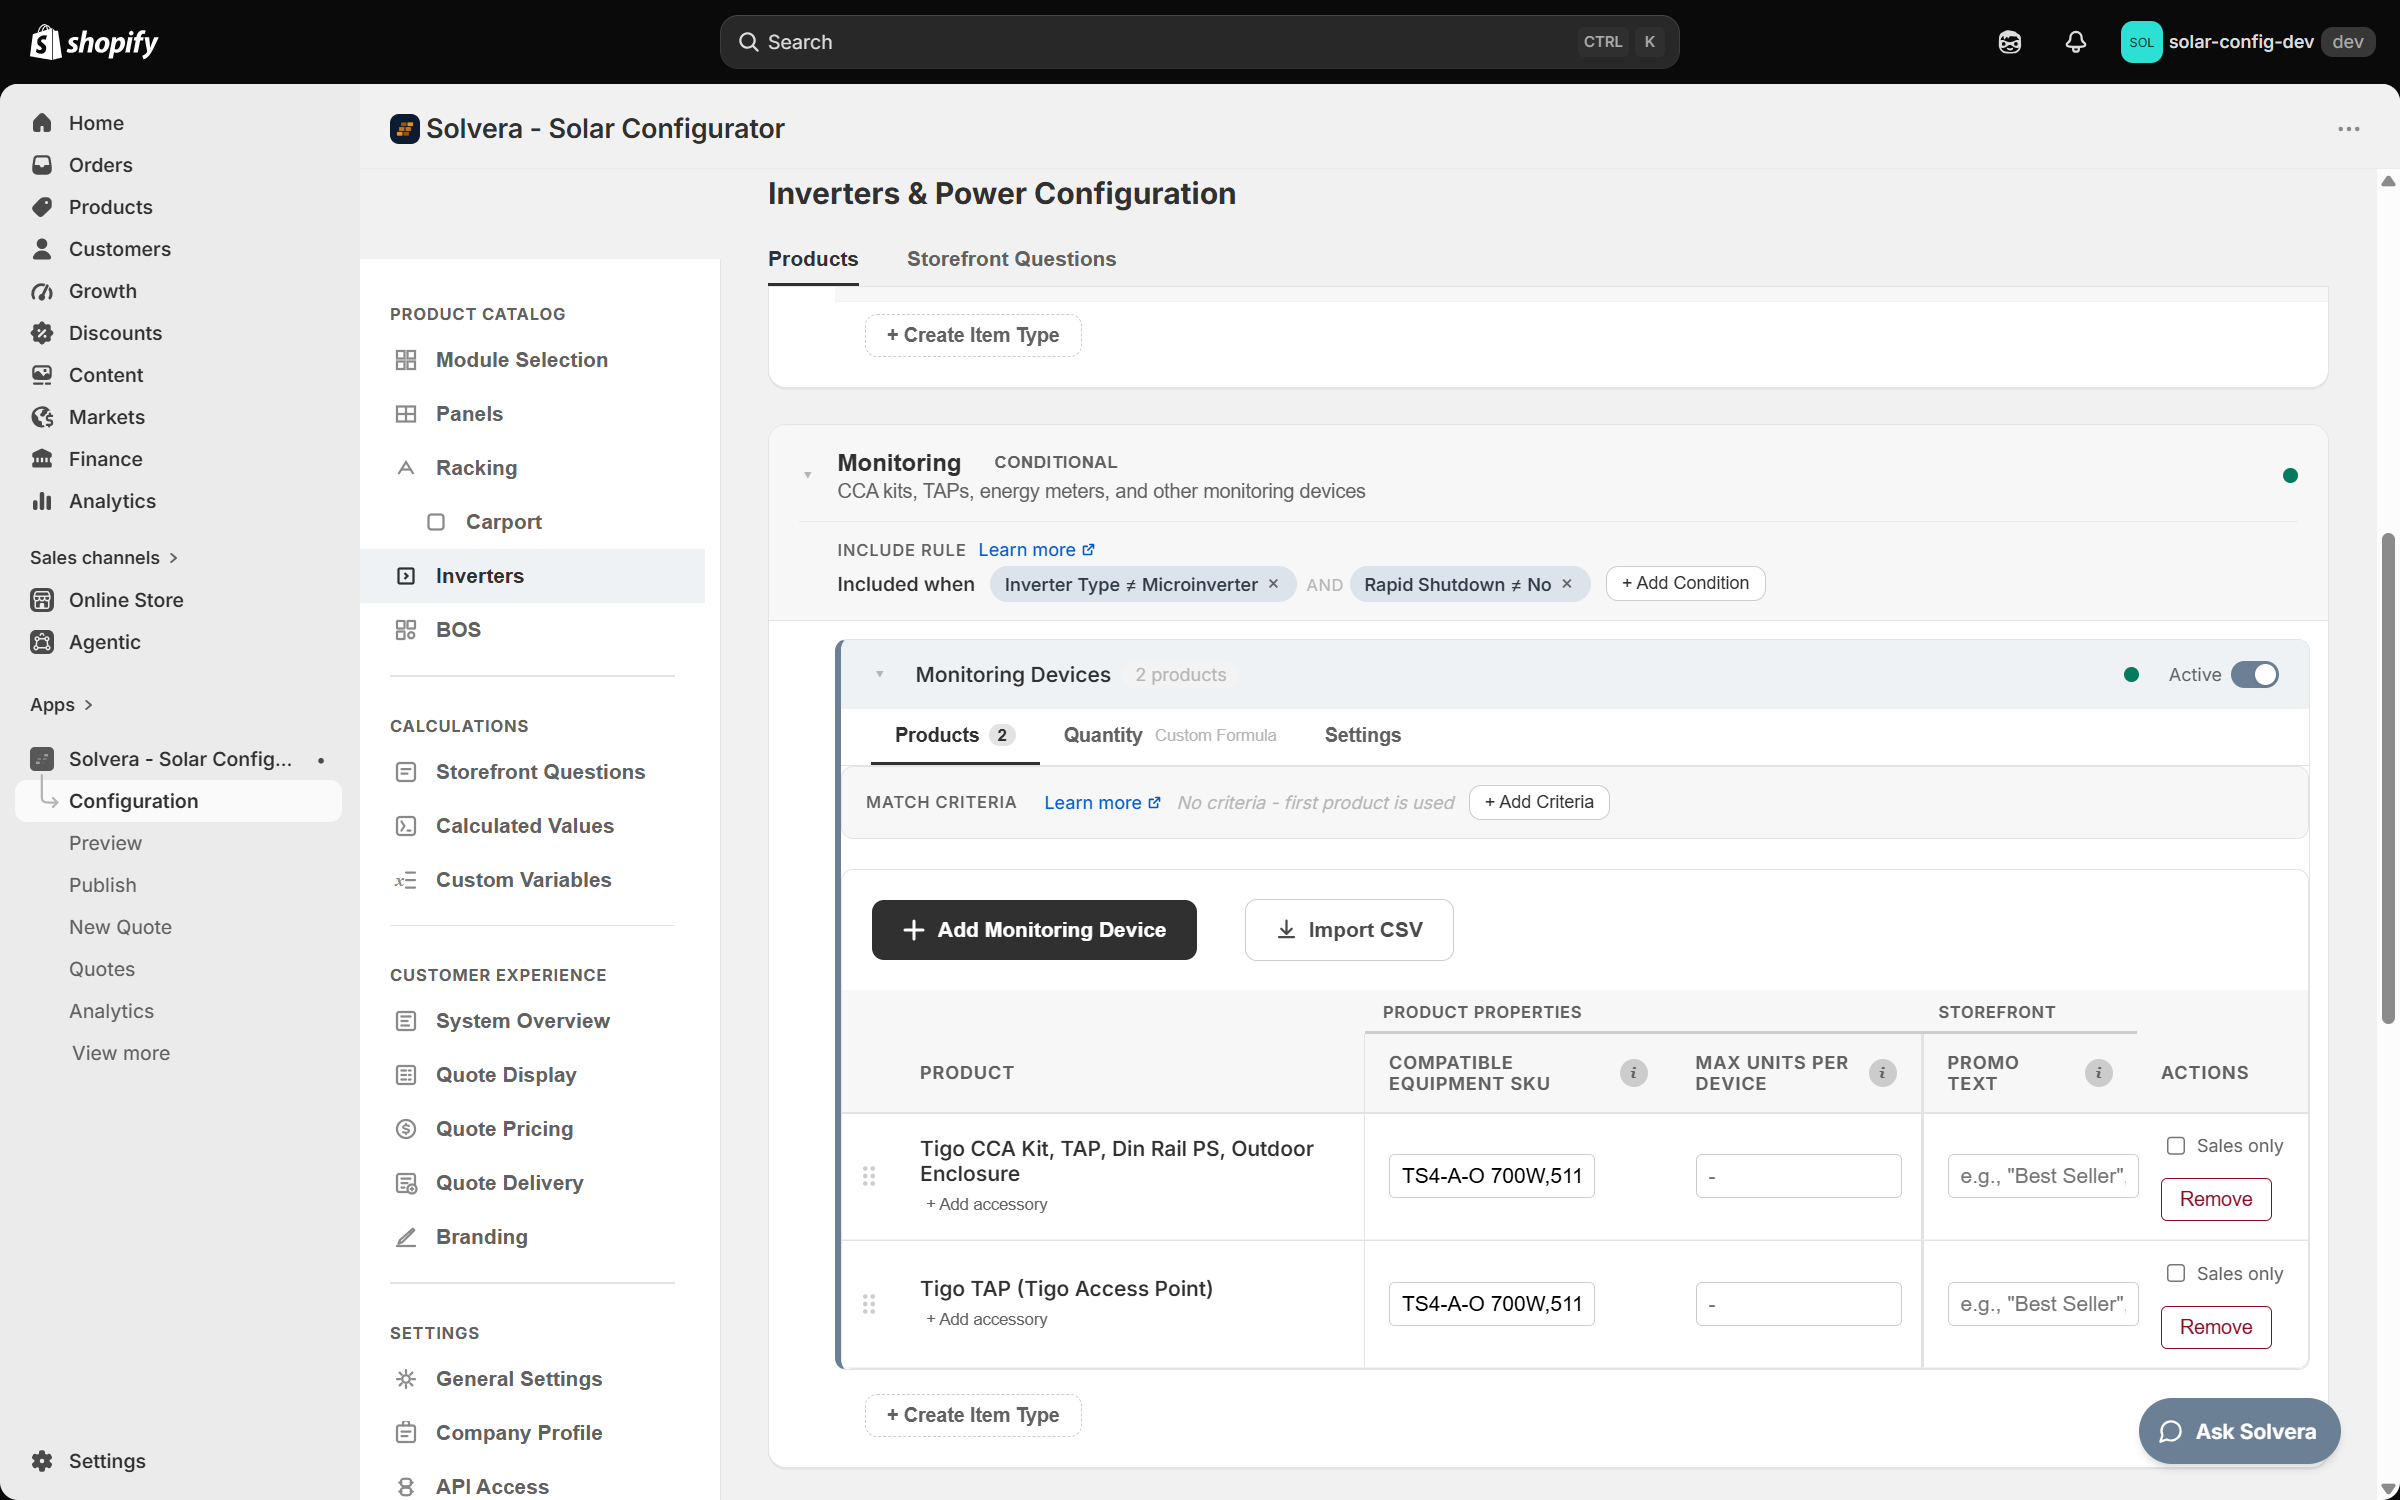Viewport: 2400px width, 1500px height.
Task: Open Shopify Settings gear icon
Action: (x=42, y=1461)
